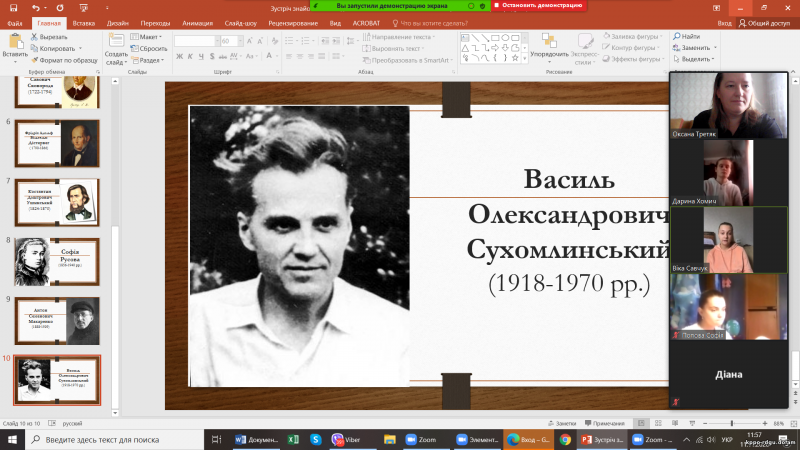Open the Файл tab

[15, 23]
